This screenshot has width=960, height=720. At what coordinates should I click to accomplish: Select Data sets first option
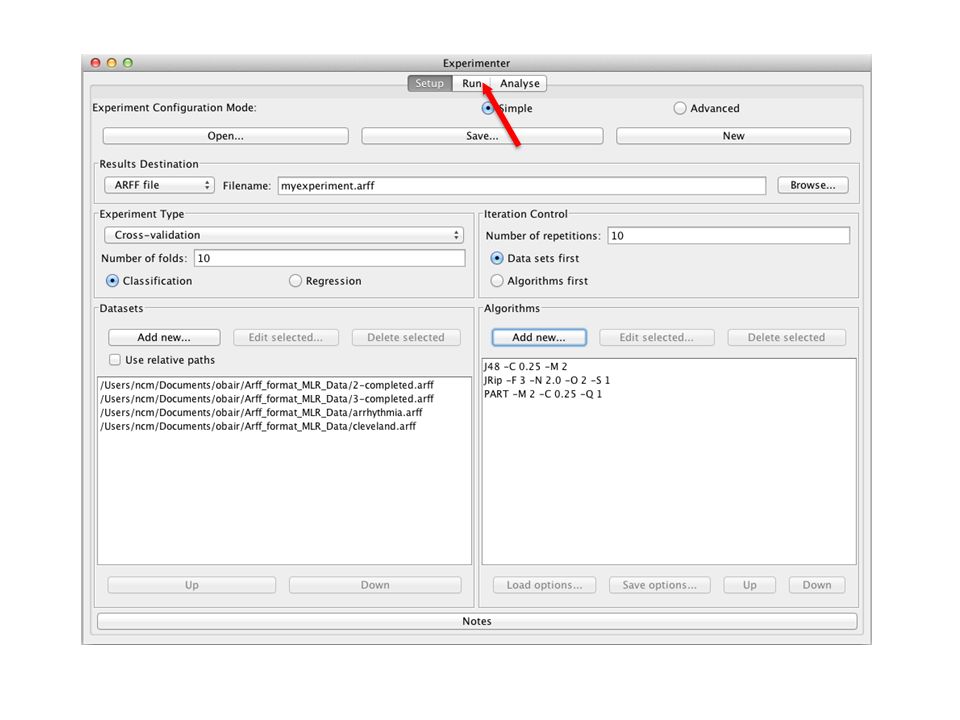pos(497,258)
